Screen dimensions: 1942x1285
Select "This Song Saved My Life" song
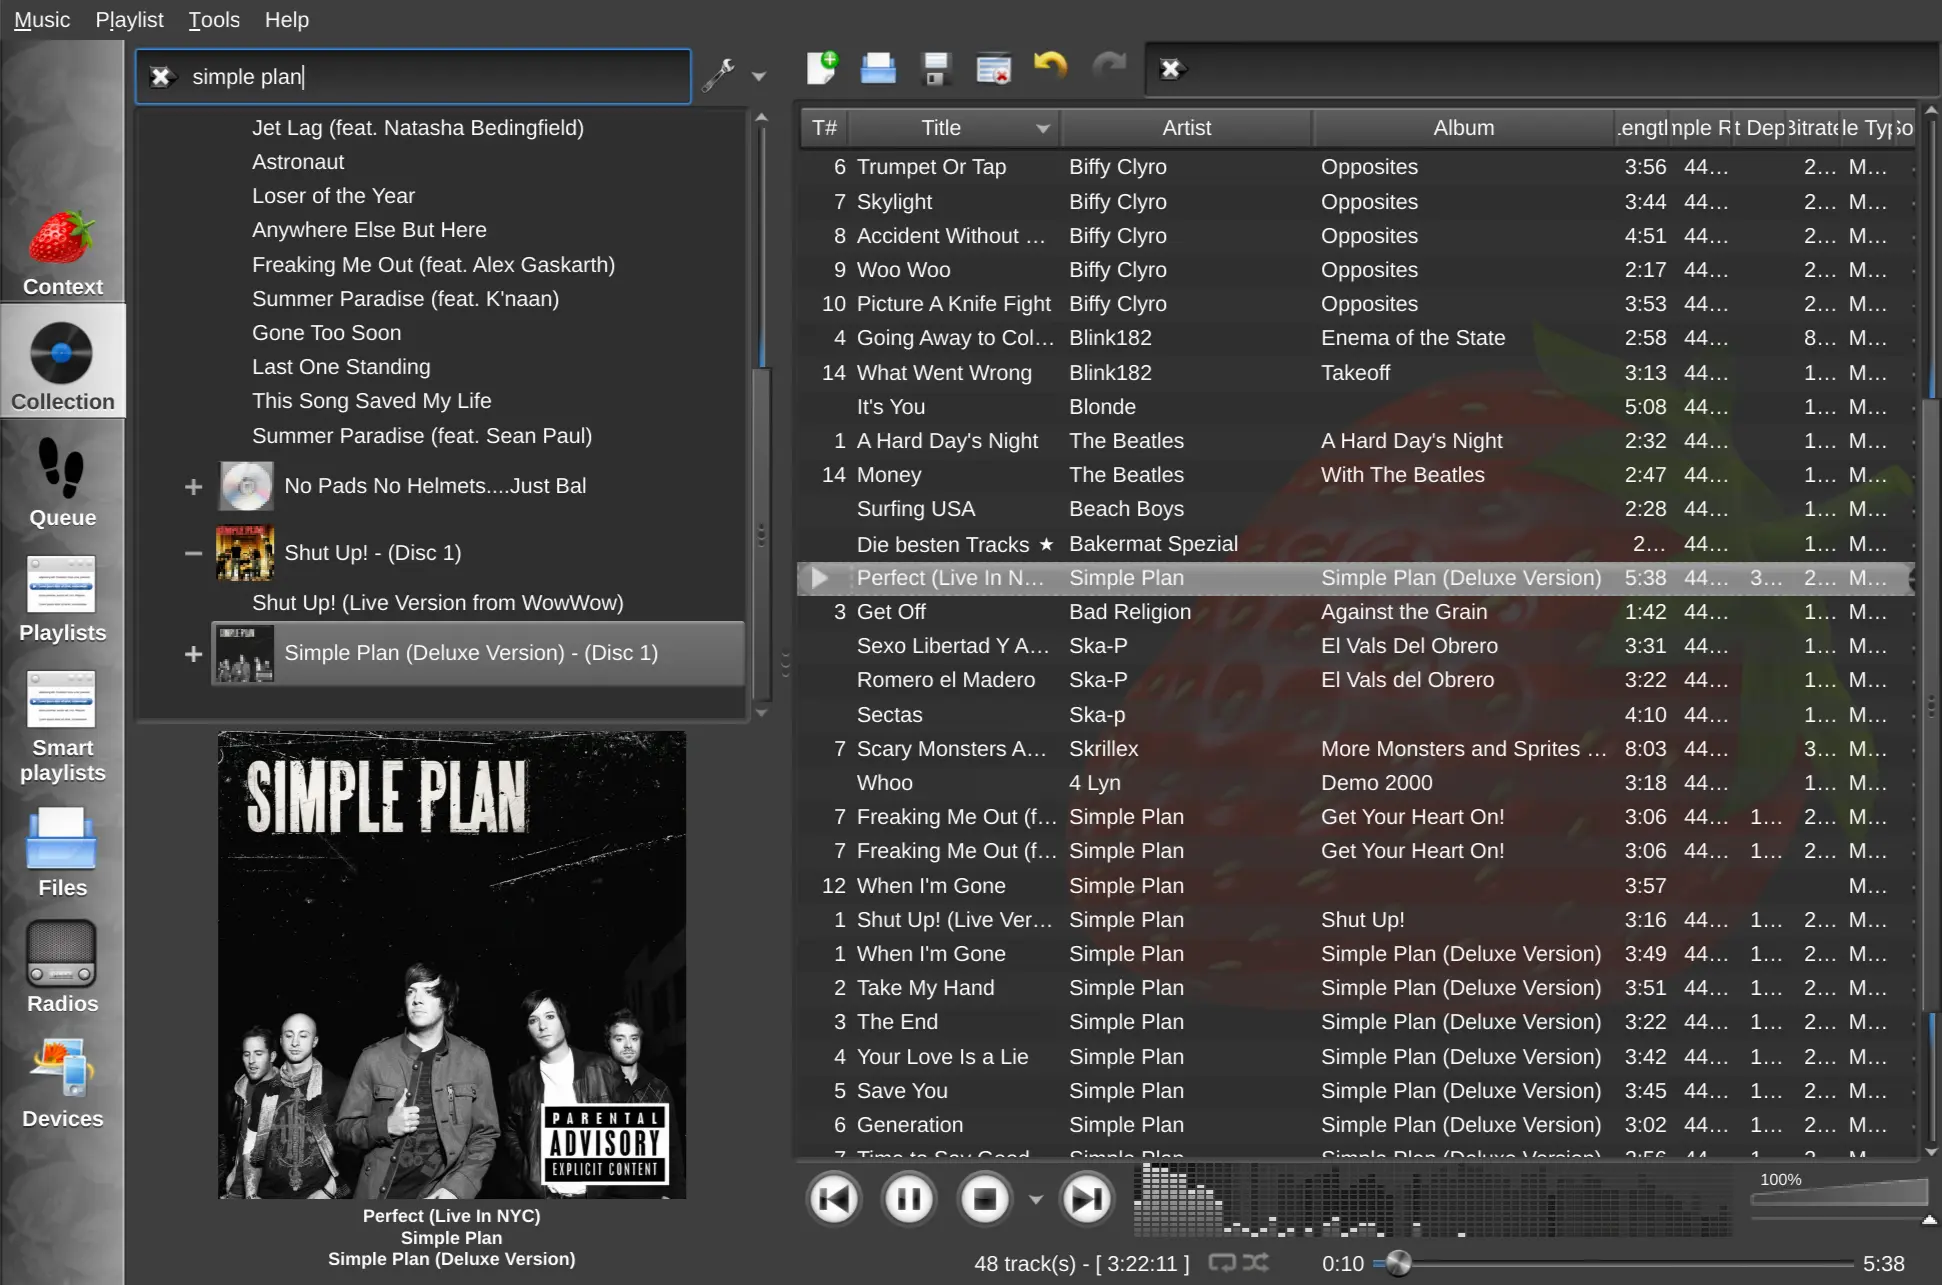372,401
